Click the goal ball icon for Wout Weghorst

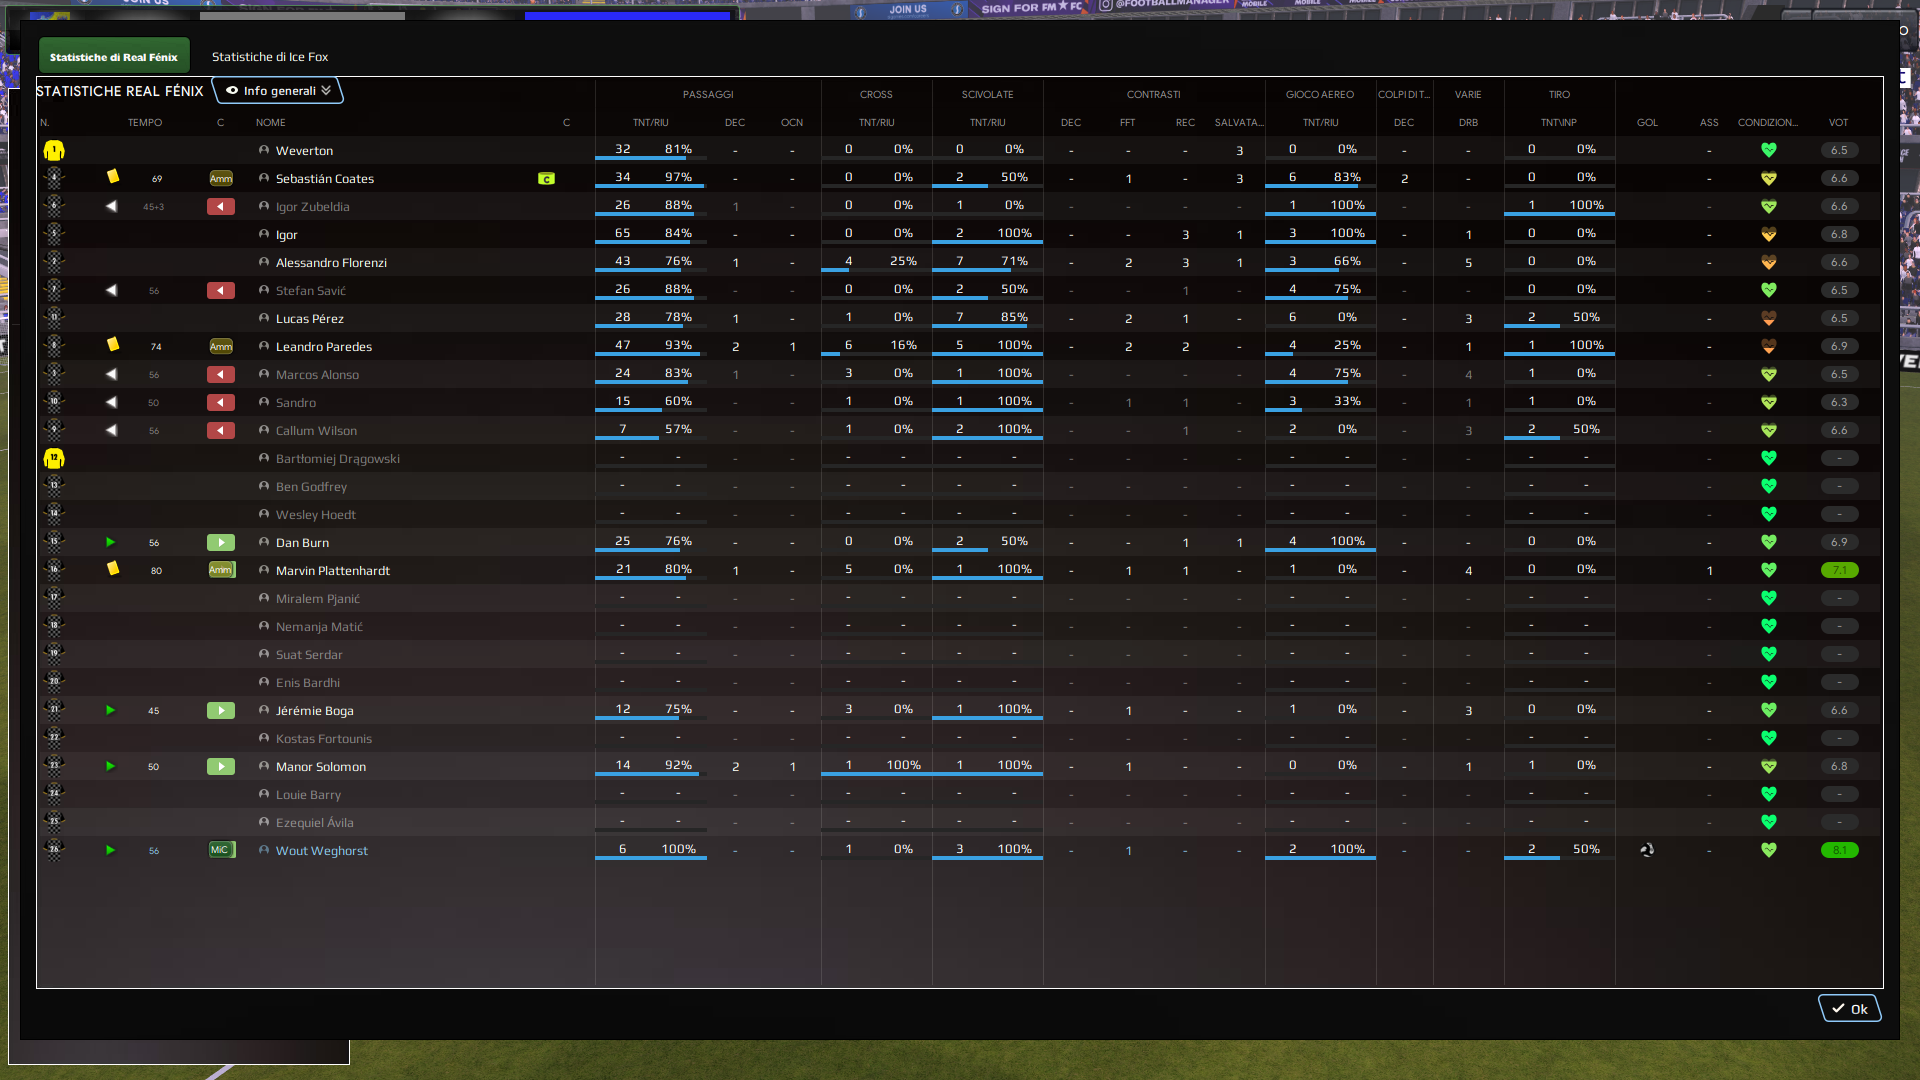(x=1647, y=850)
